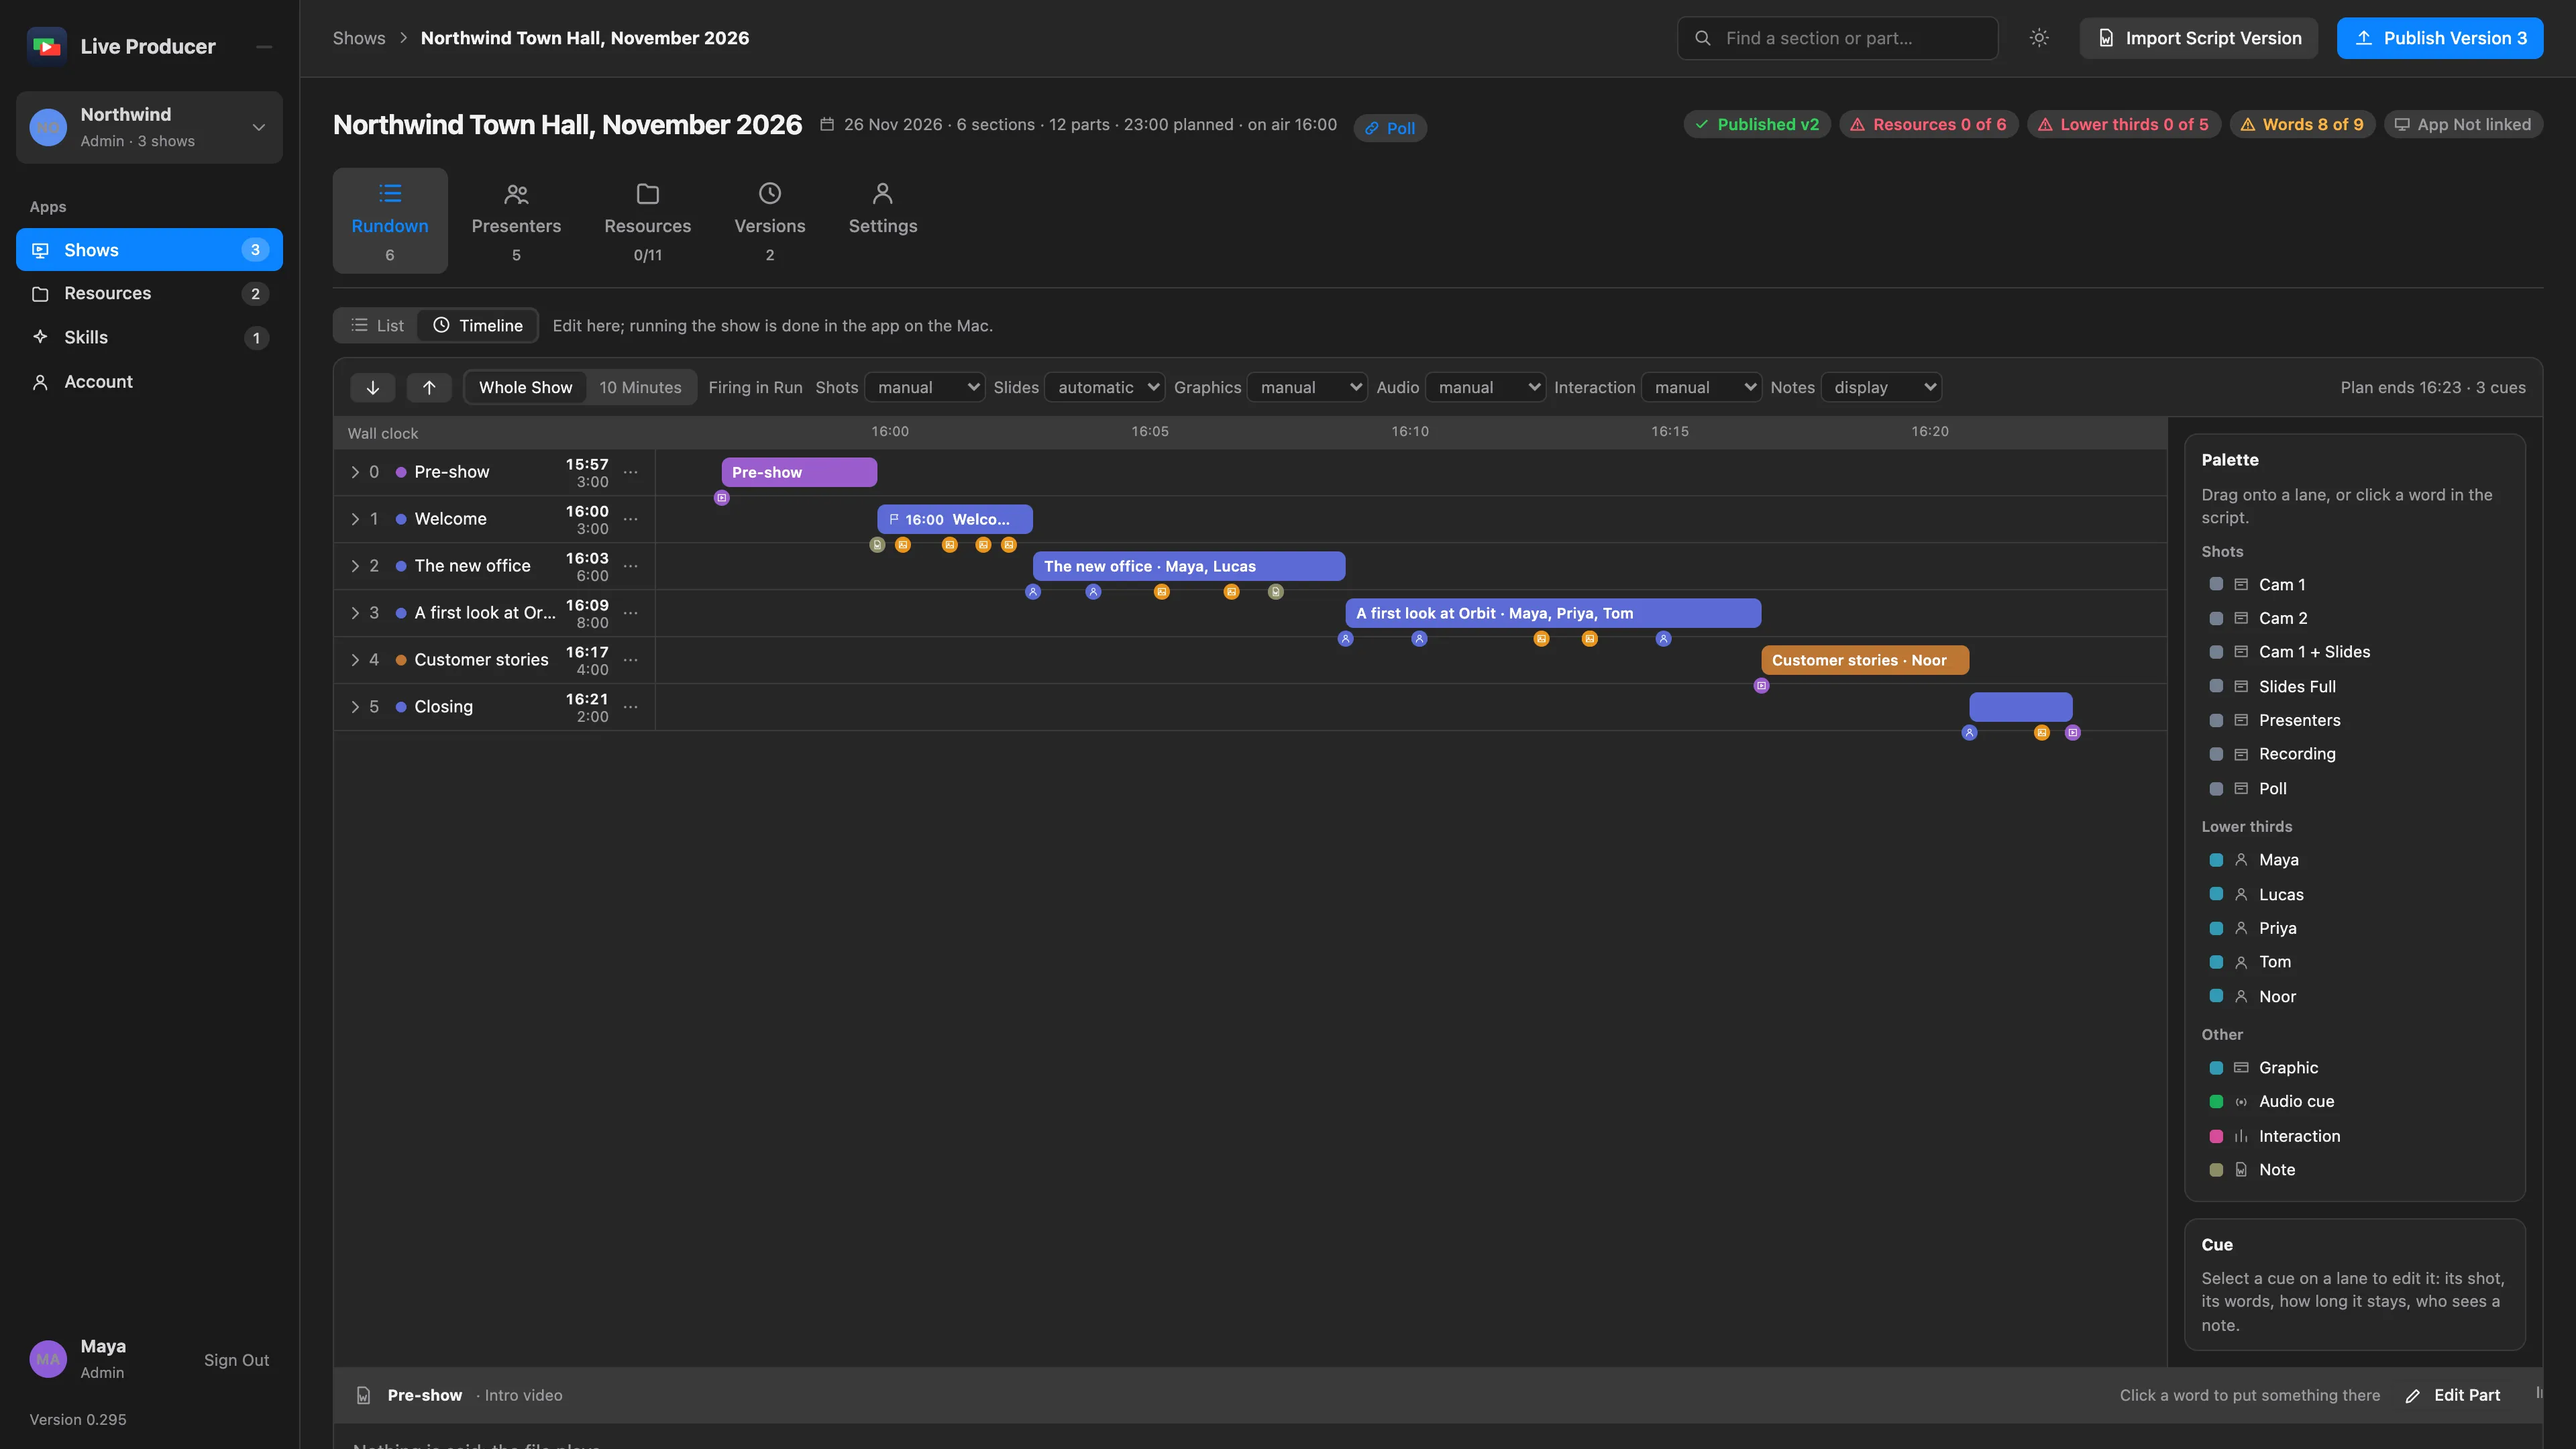Move section up with the up arrow
The image size is (2576, 1449).
pyautogui.click(x=429, y=387)
